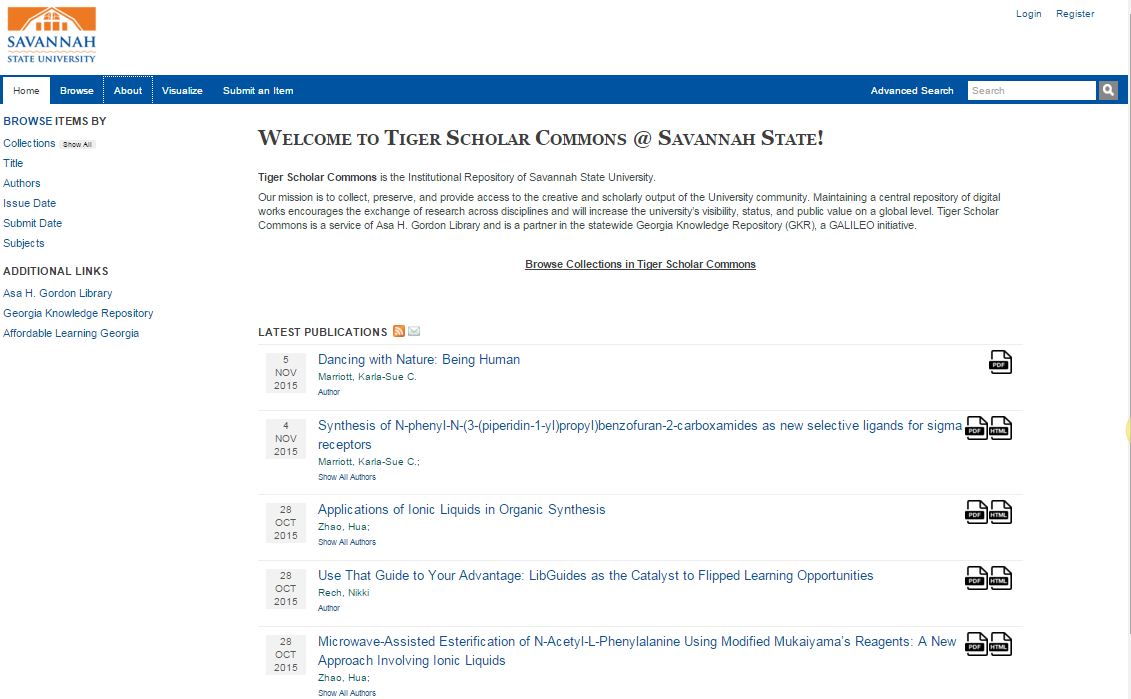Open Applications of Ionic Liquids in Organic Synthesis
Image resolution: width=1131 pixels, height=699 pixels.
click(462, 509)
